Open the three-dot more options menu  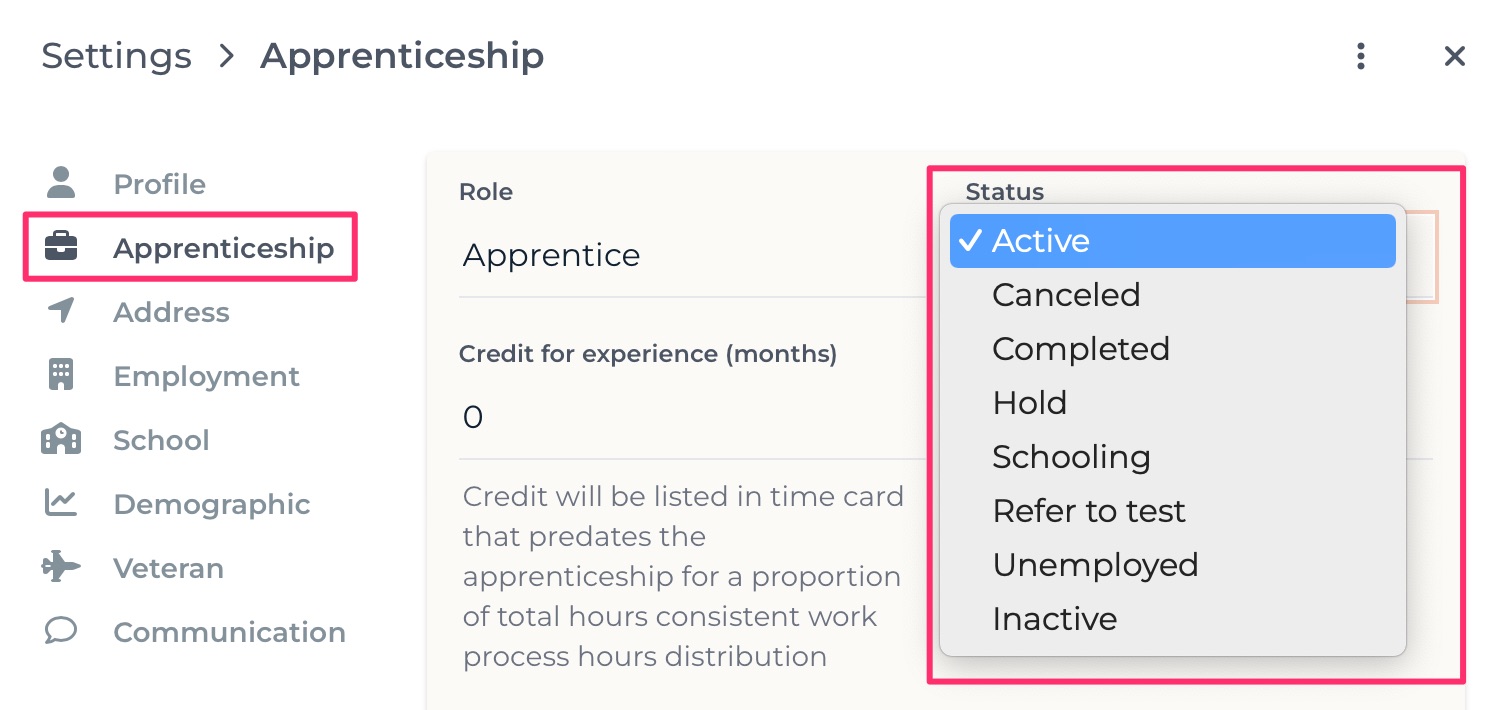click(x=1360, y=56)
